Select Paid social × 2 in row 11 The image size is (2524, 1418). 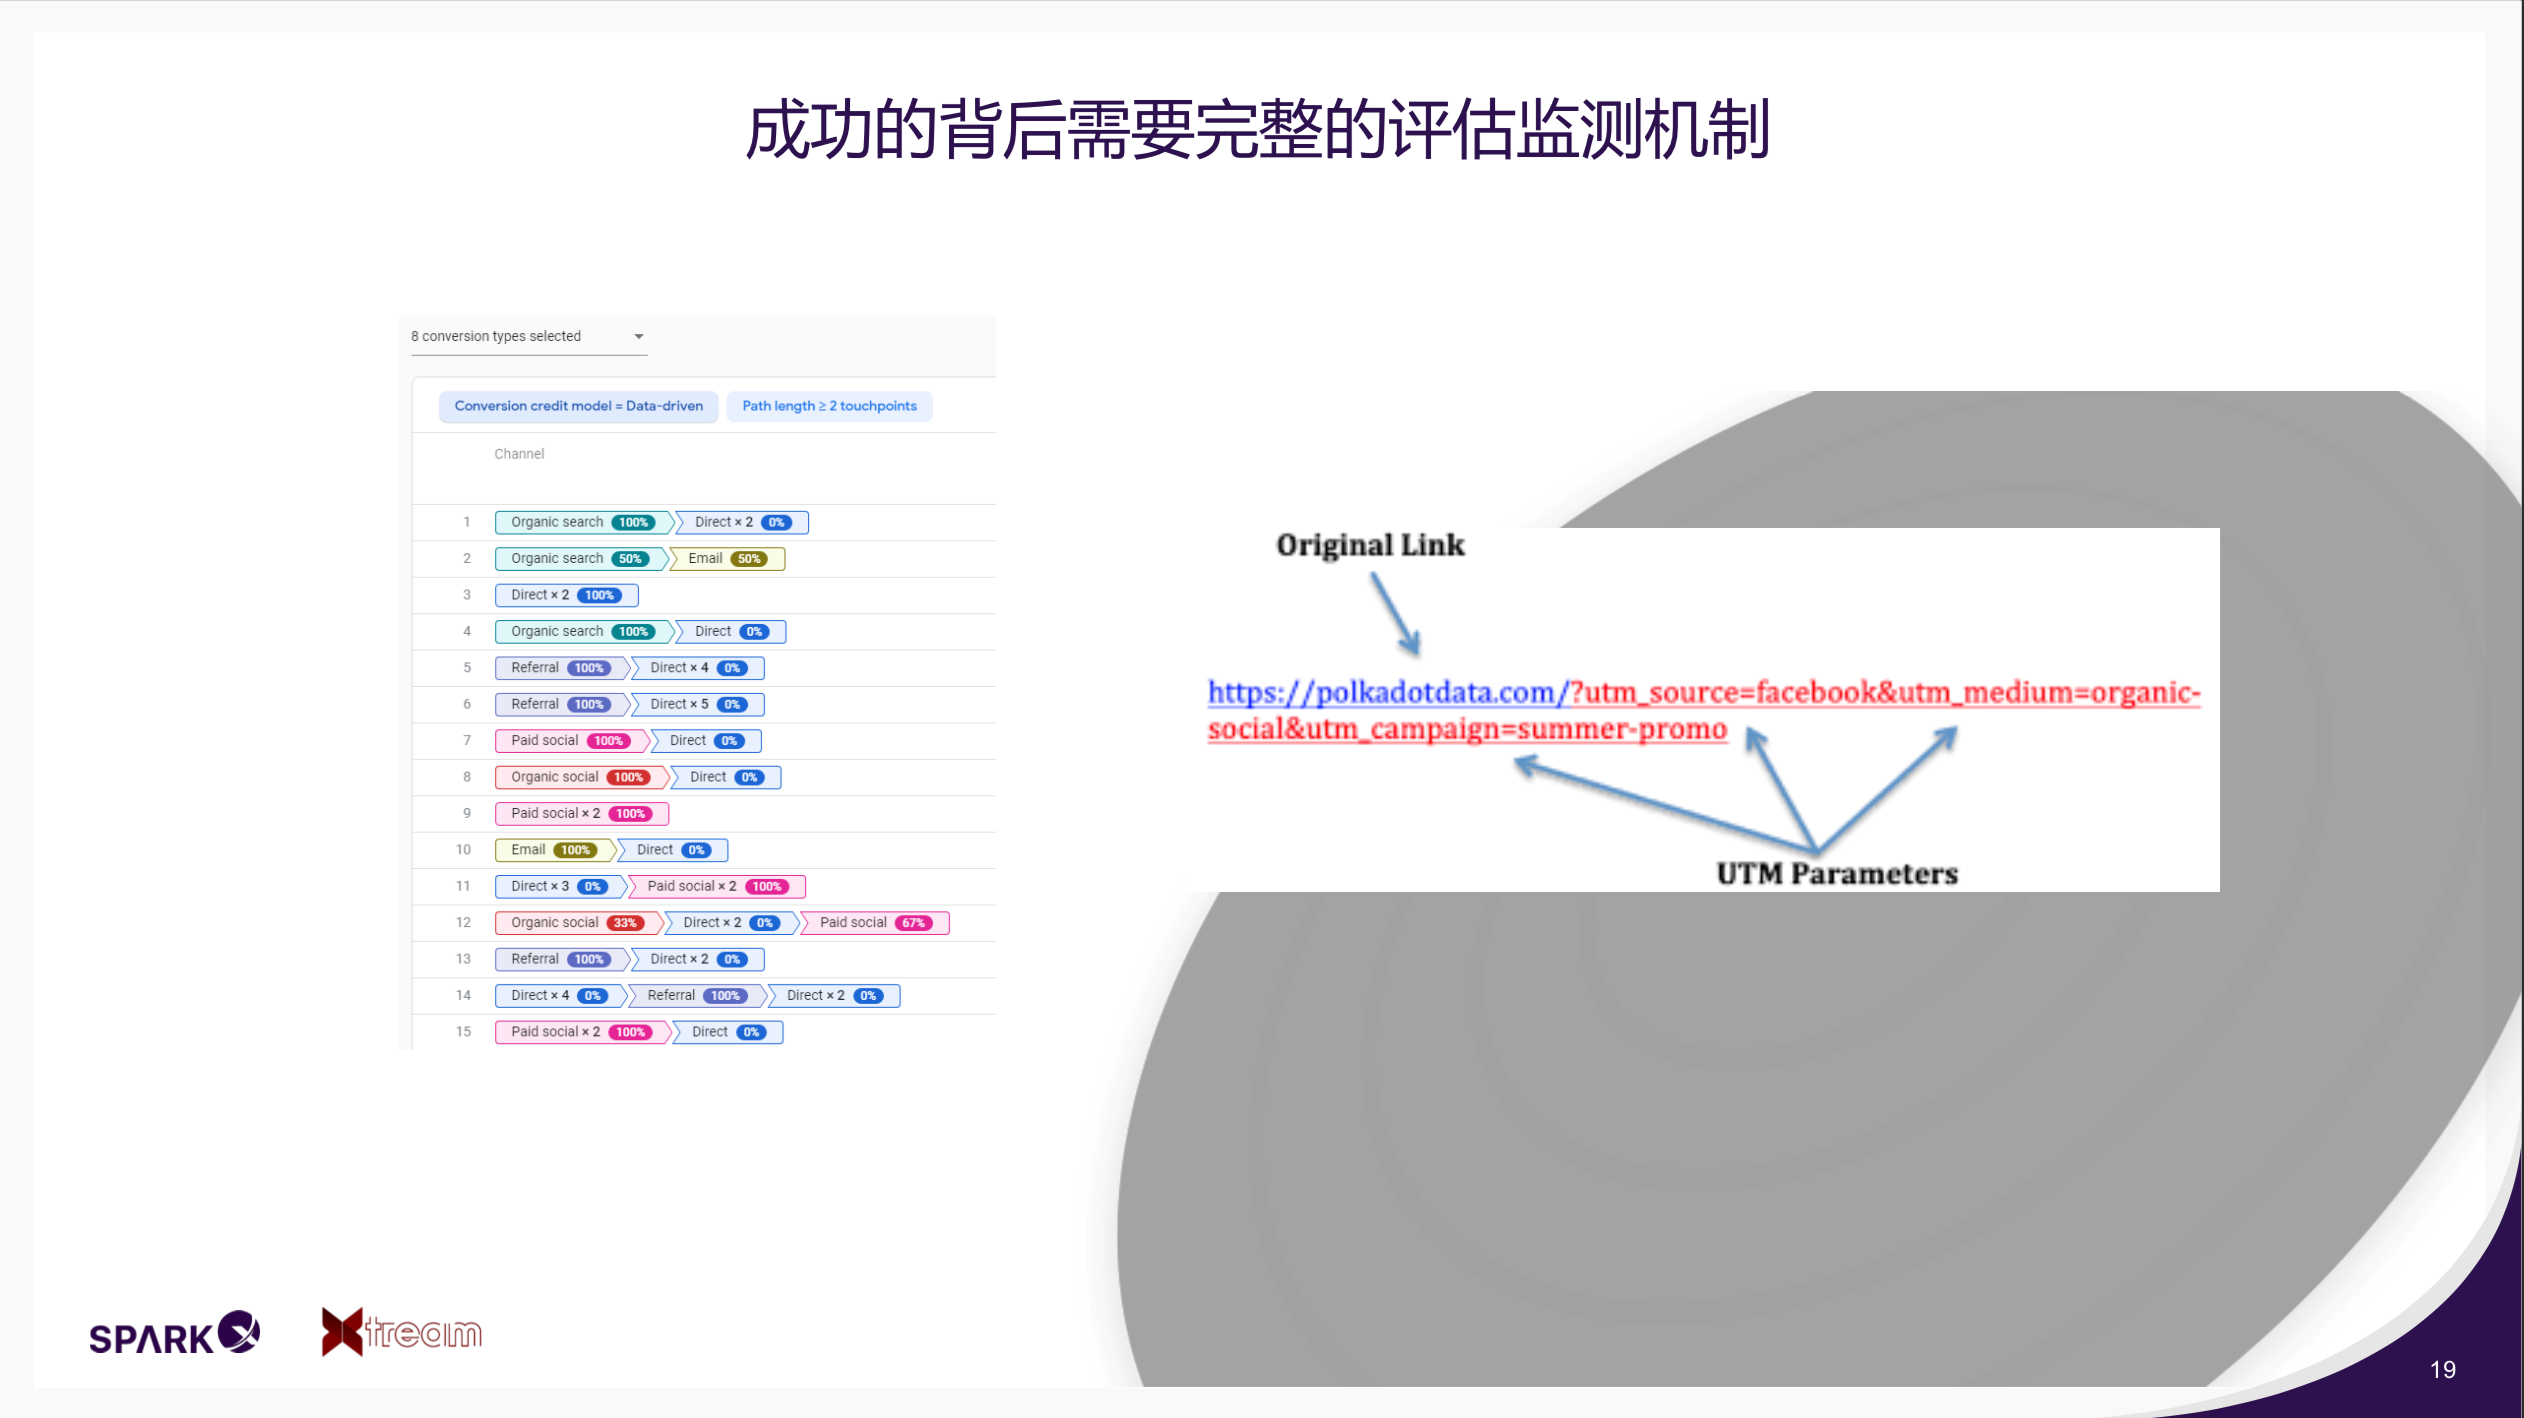click(x=718, y=886)
